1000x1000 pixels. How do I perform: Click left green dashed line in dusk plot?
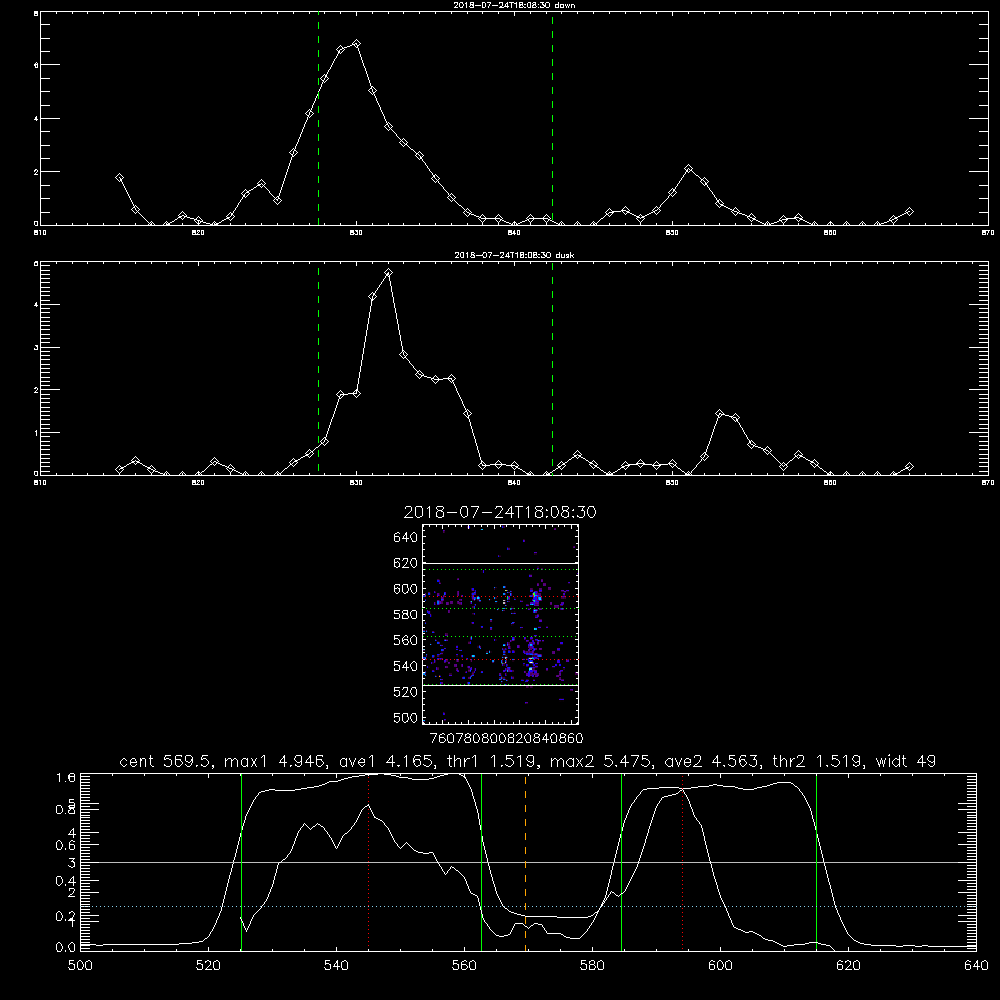point(318,368)
